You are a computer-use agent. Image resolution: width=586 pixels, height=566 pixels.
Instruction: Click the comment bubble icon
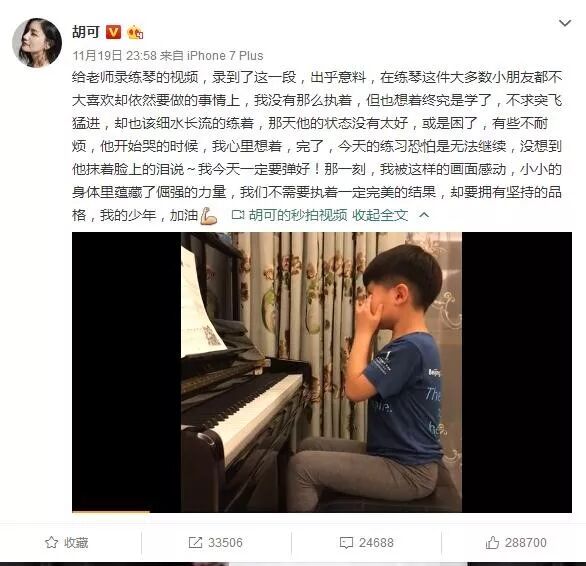[x=346, y=543]
